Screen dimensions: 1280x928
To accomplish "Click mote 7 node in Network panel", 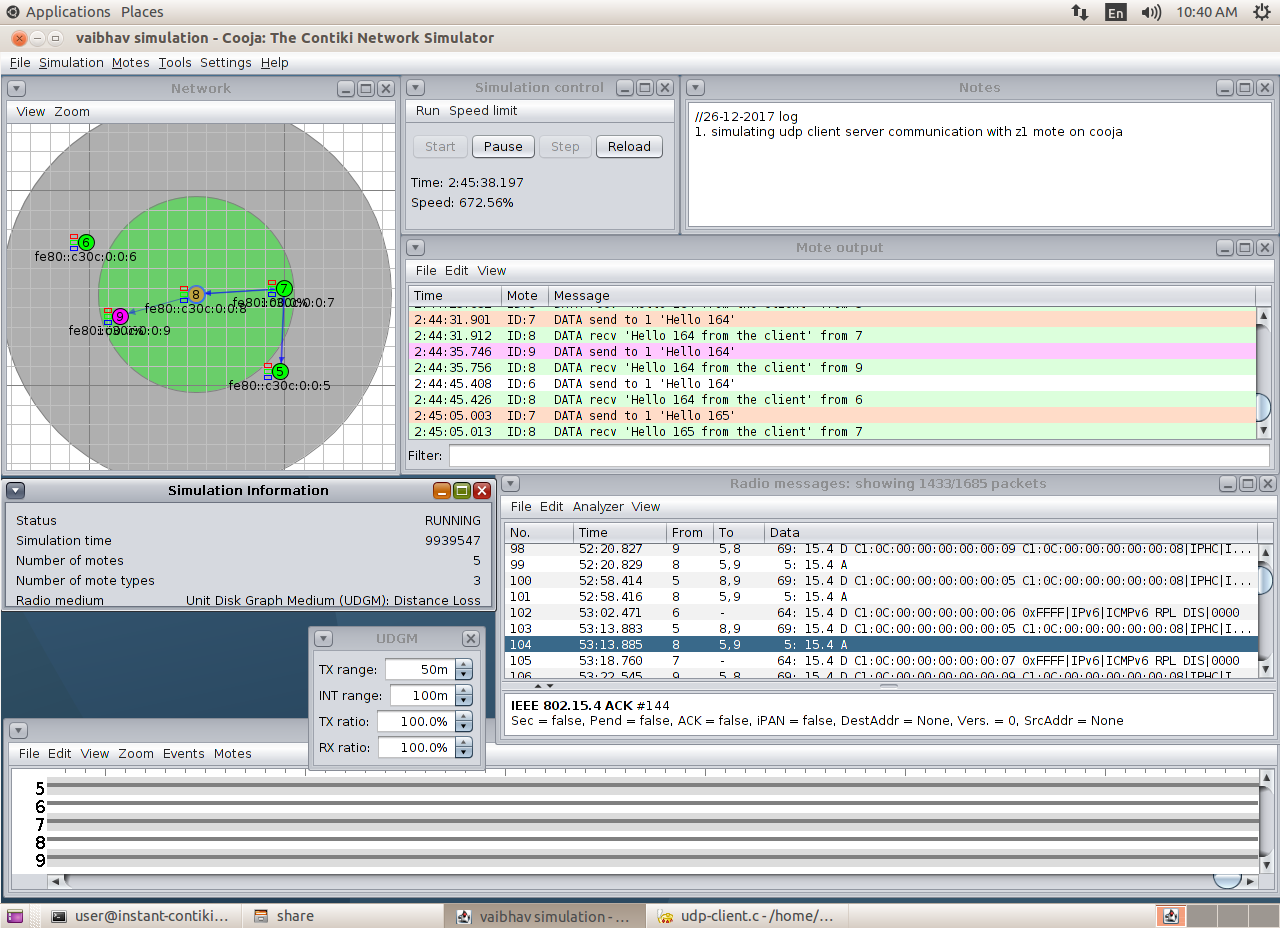I will [x=284, y=288].
